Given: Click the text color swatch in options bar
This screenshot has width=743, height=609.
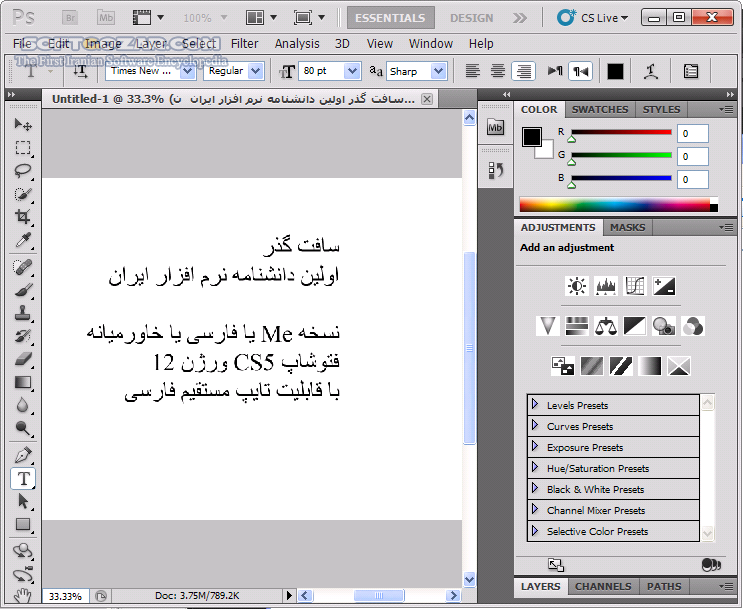Looking at the screenshot, I should pos(615,72).
